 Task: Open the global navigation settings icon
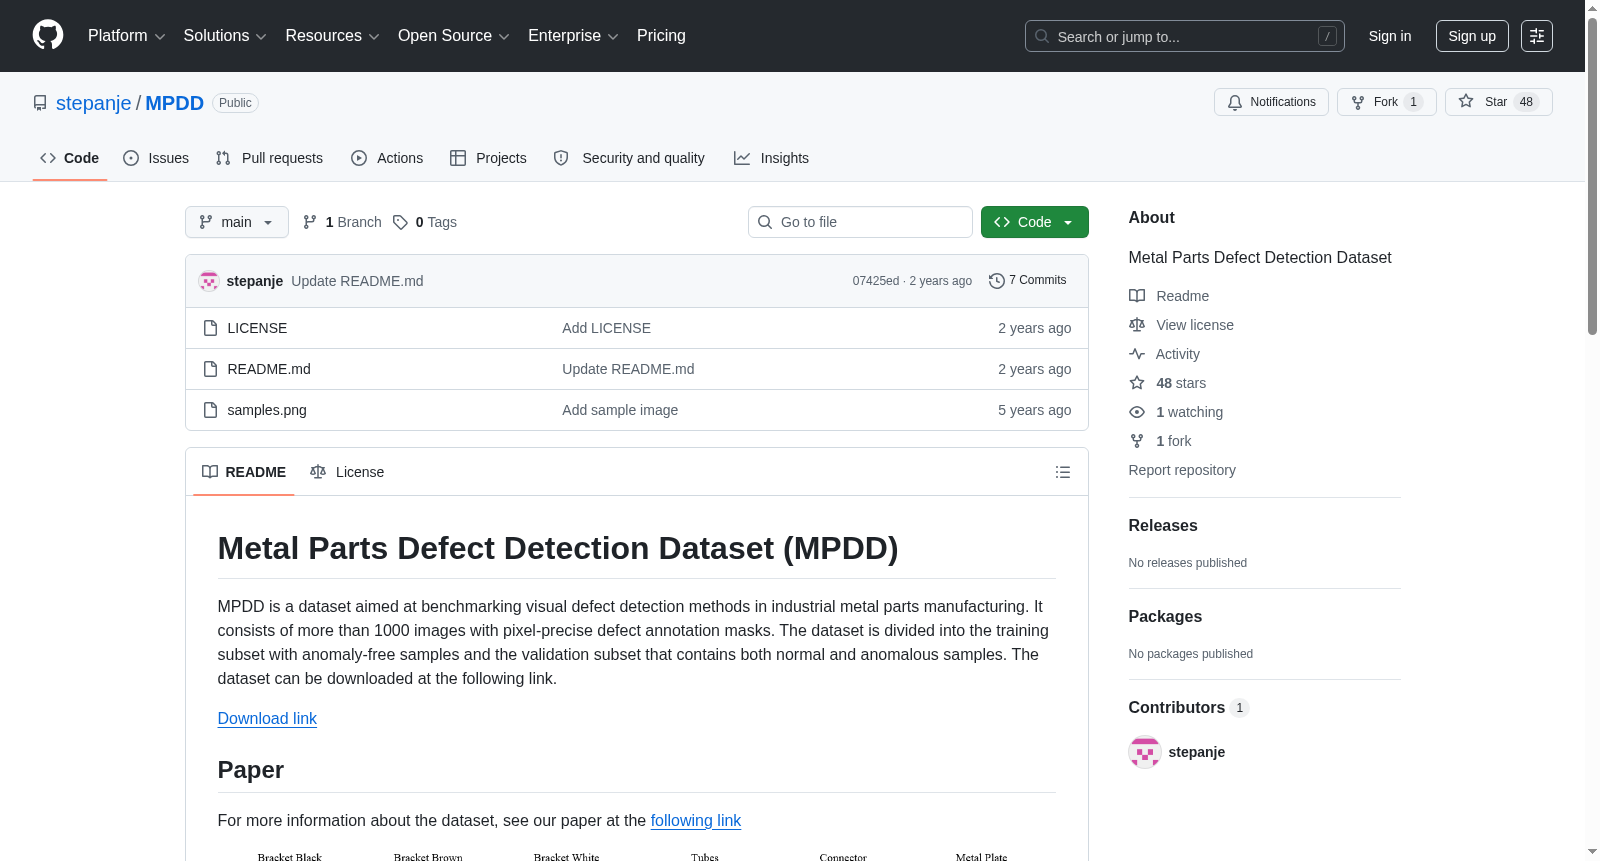(x=1537, y=36)
